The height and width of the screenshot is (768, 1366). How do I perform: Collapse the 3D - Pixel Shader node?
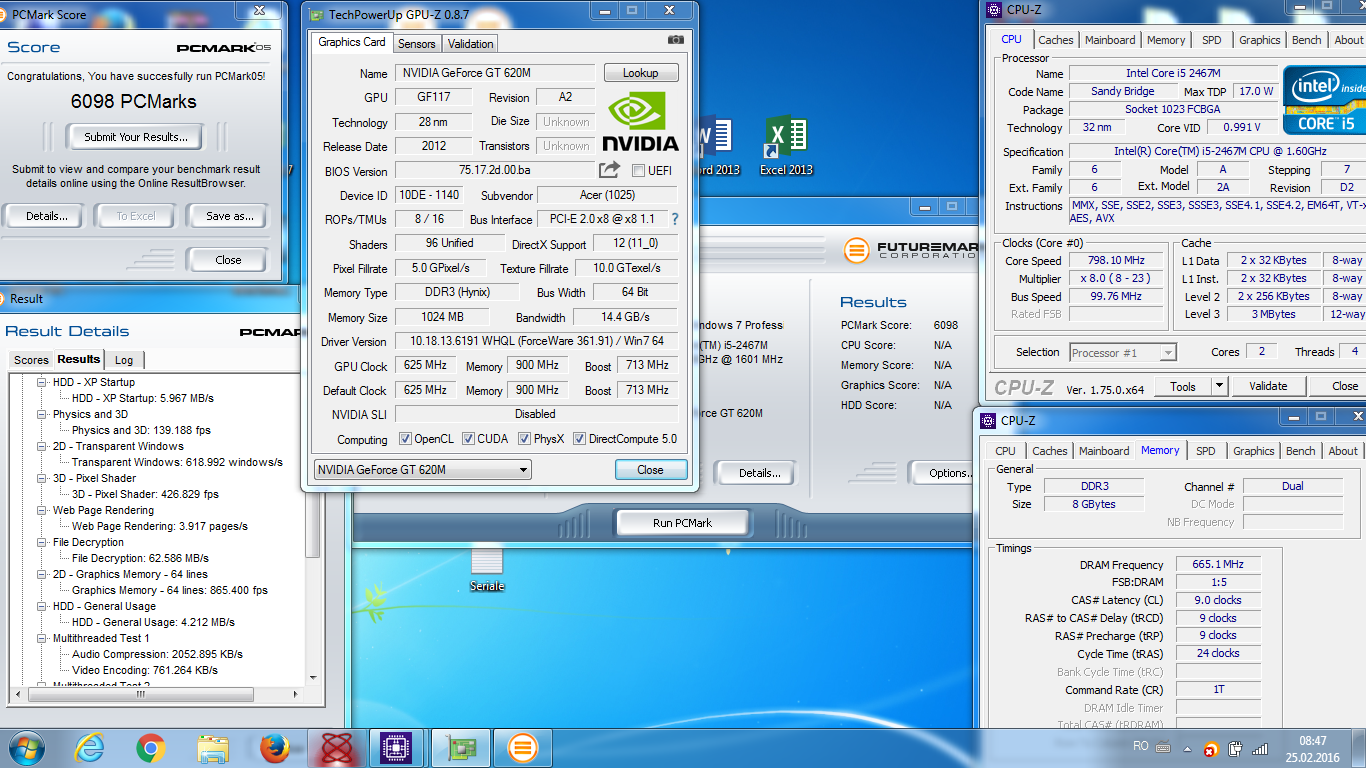click(x=42, y=478)
